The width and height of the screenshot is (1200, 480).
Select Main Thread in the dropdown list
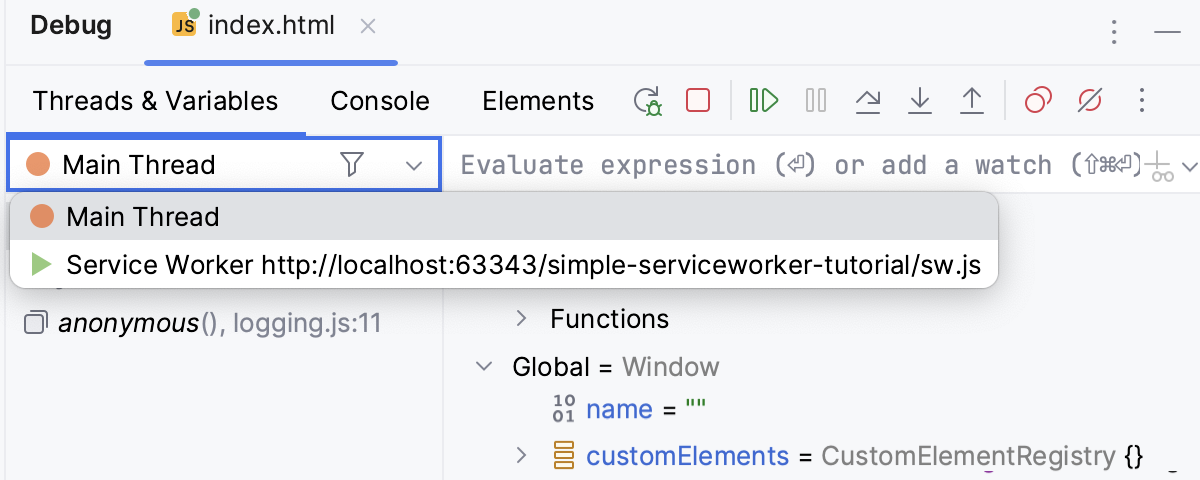[142, 217]
